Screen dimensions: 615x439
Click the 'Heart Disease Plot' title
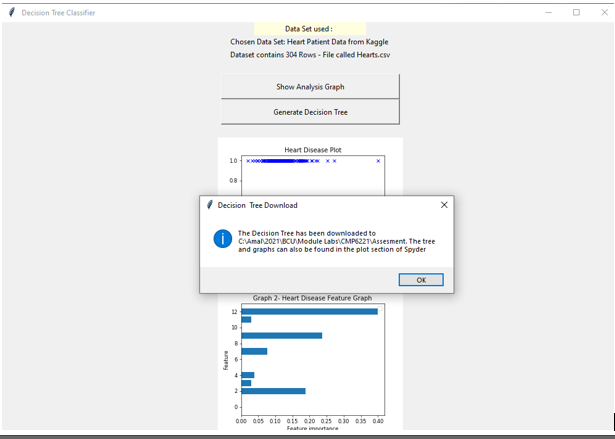313,150
